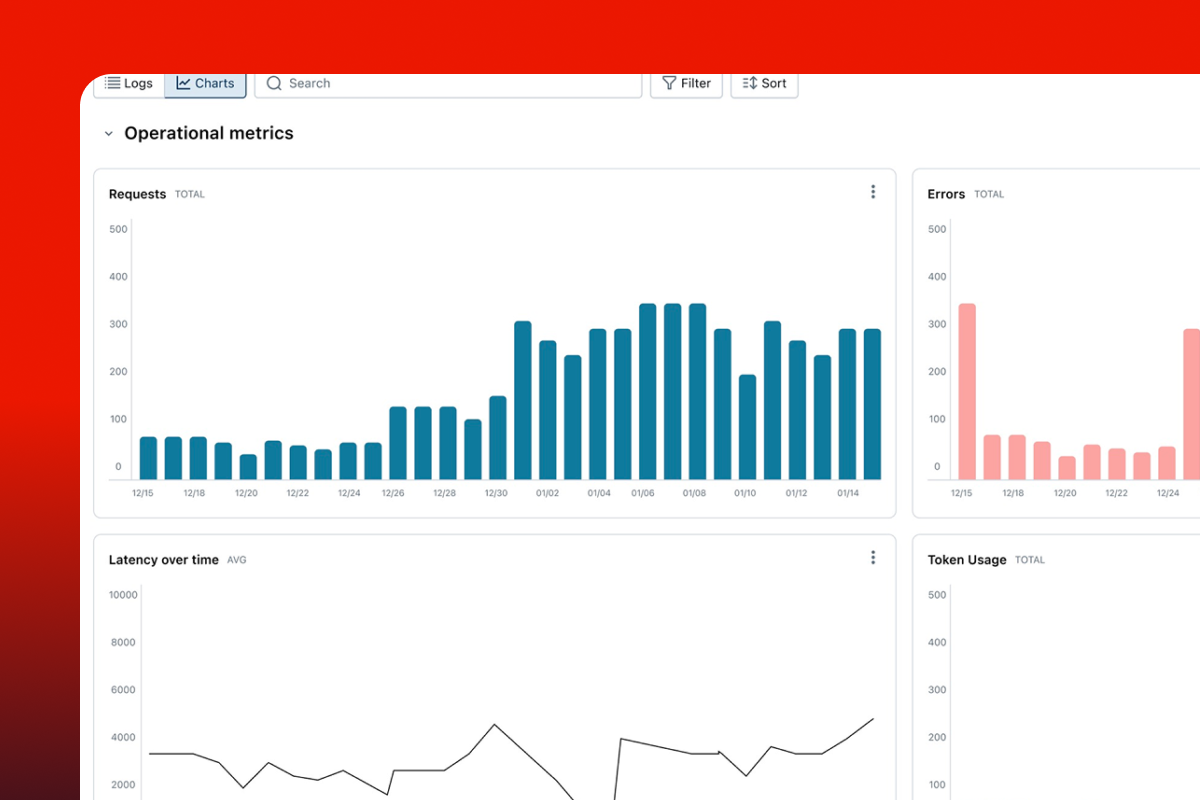The width and height of the screenshot is (1200, 800).
Task: Open the Sort button
Action: coord(764,84)
